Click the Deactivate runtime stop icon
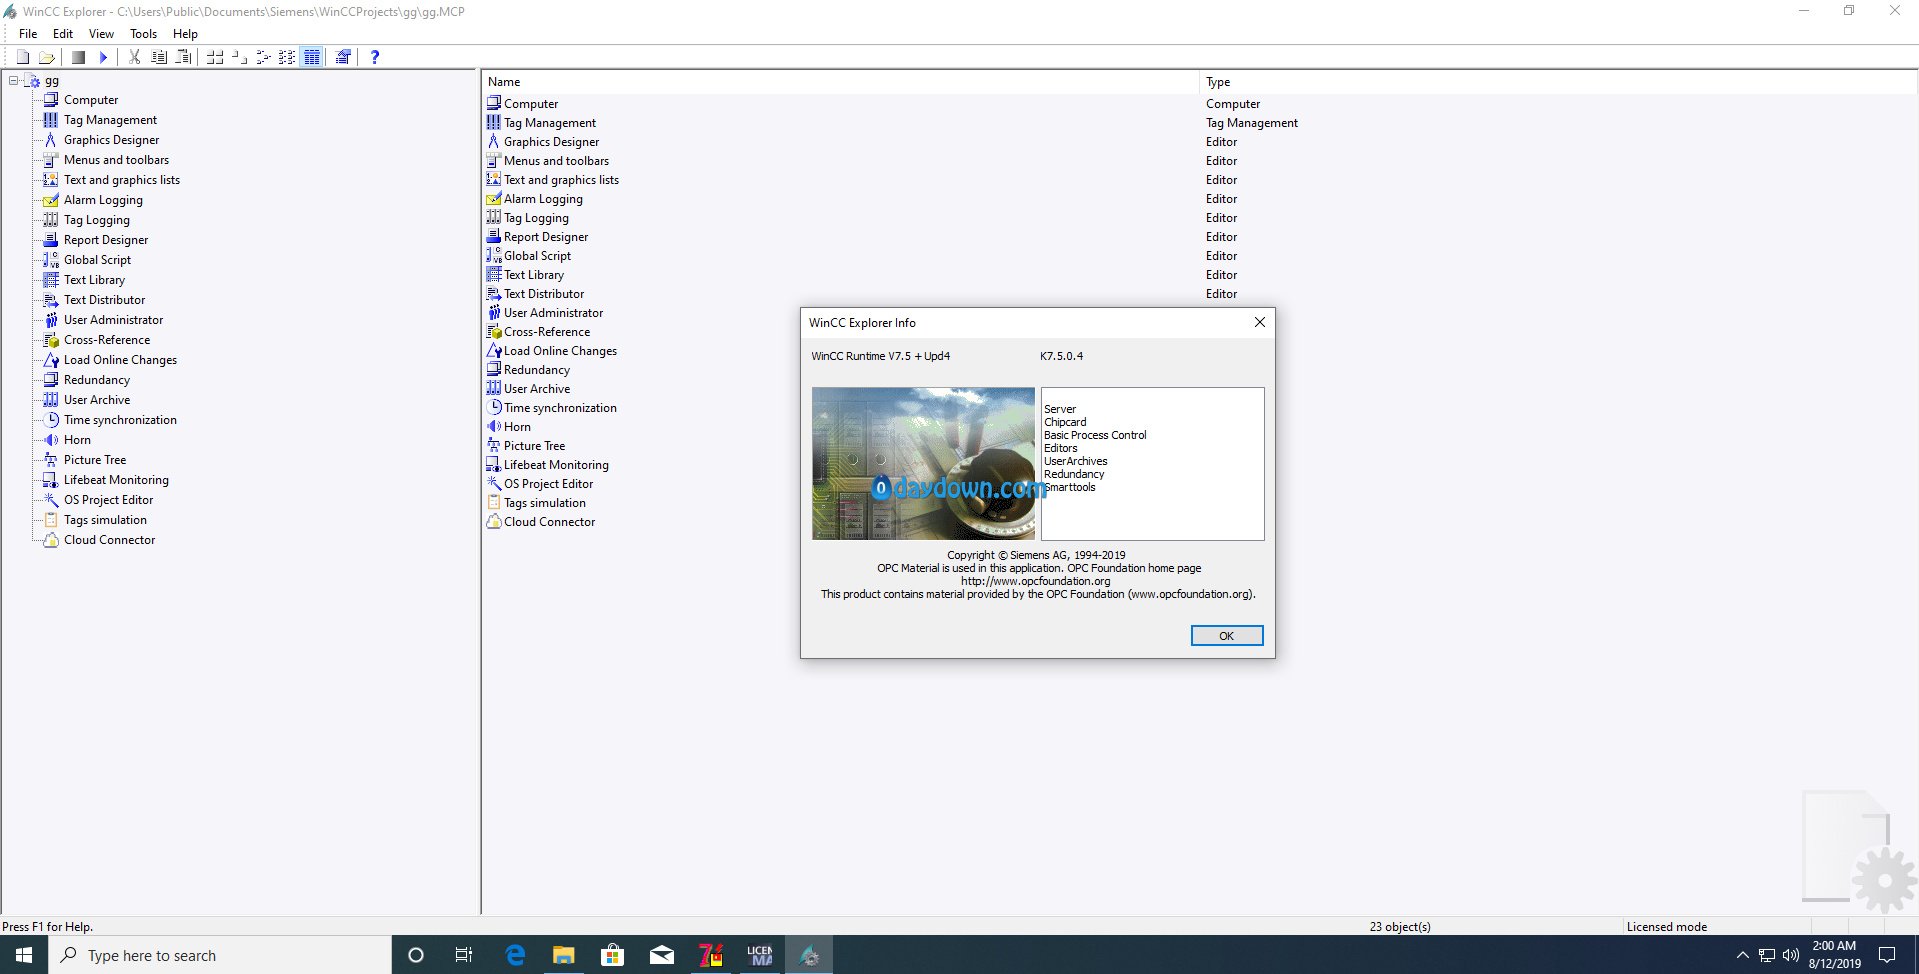1919x974 pixels. (78, 57)
